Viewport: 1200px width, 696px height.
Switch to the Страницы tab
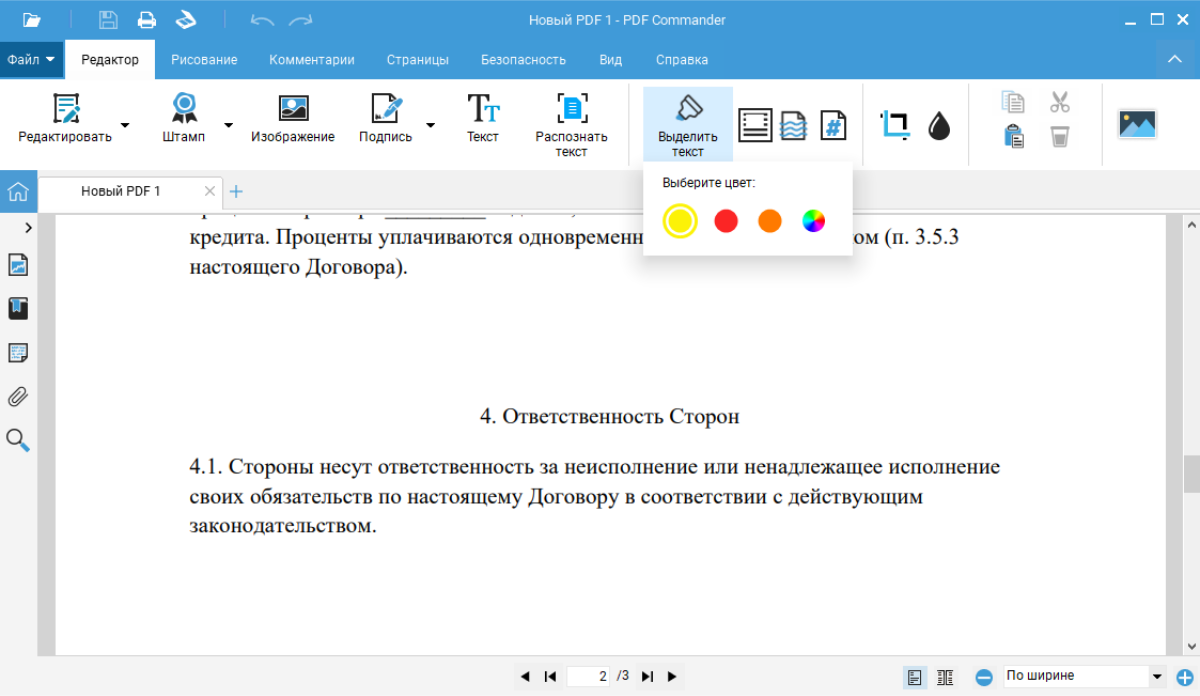(x=418, y=60)
